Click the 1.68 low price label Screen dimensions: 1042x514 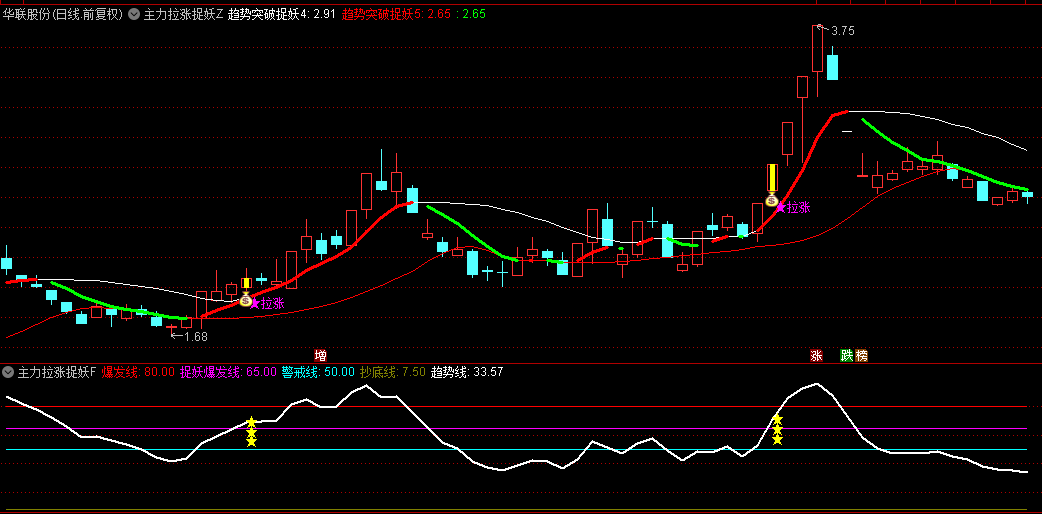click(196, 336)
